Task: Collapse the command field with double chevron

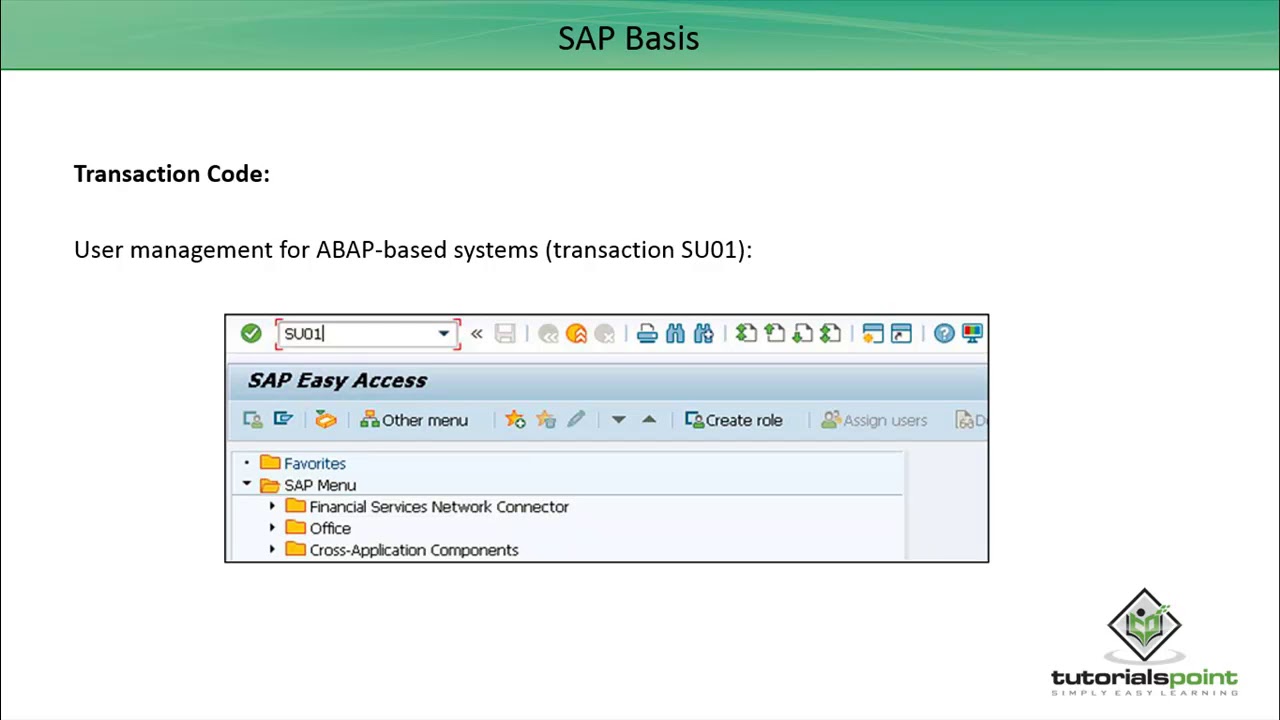Action: 477,334
